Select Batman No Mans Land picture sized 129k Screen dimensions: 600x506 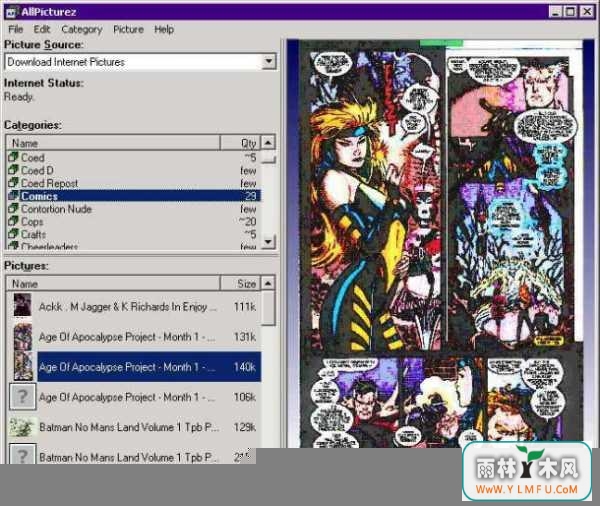[x=129, y=427]
